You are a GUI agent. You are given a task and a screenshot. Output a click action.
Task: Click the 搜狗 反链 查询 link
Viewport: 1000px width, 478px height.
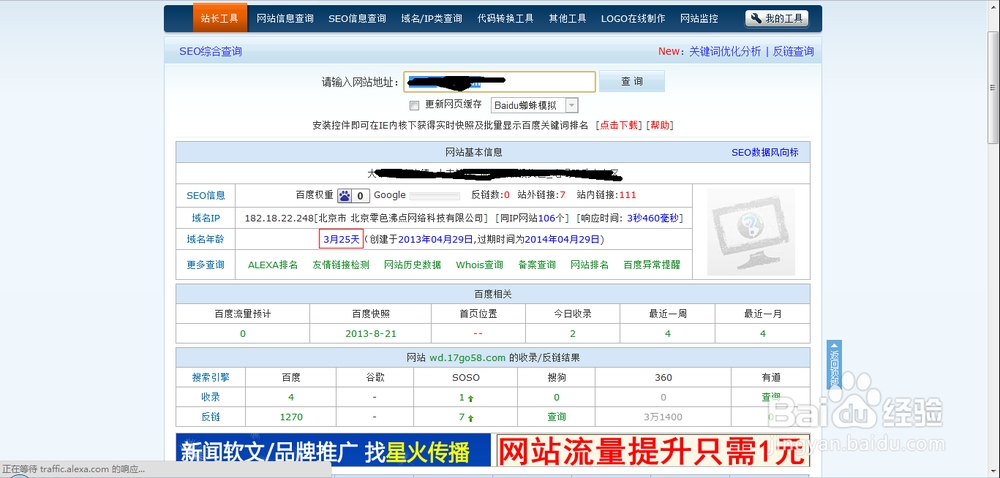point(557,417)
